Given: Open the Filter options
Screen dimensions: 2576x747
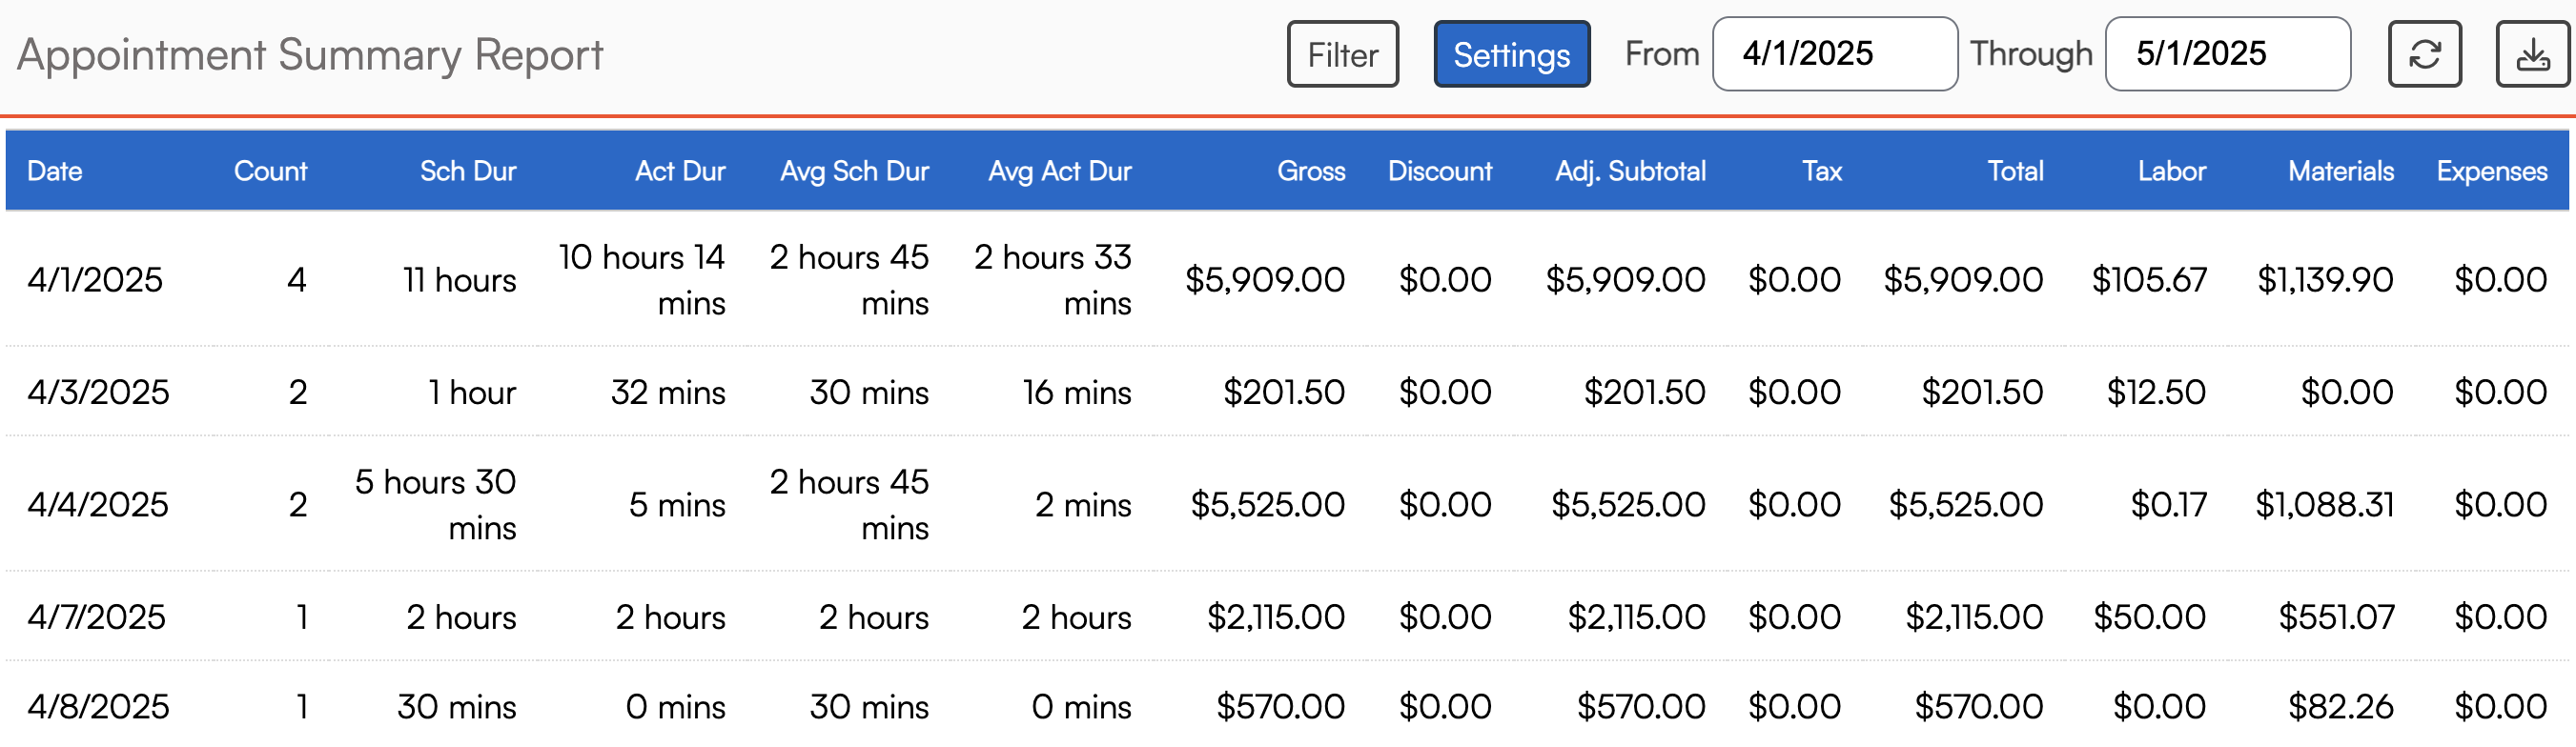Looking at the screenshot, I should coord(1342,54).
